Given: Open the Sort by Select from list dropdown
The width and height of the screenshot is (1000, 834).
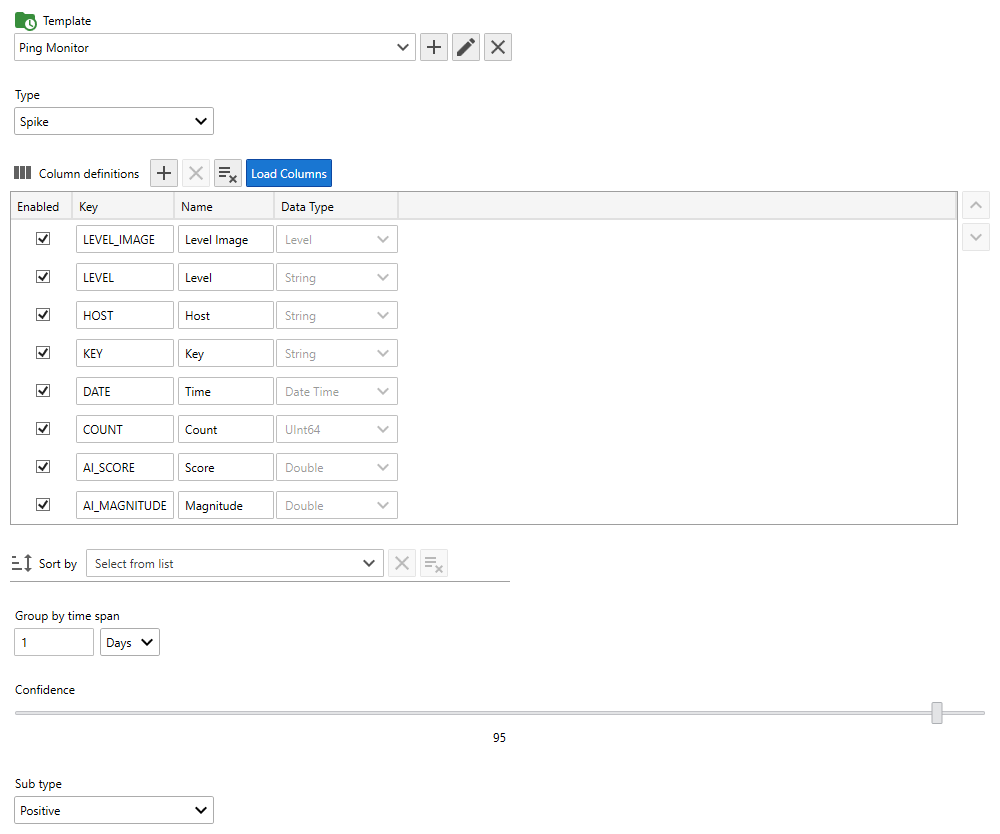Looking at the screenshot, I should [x=235, y=564].
